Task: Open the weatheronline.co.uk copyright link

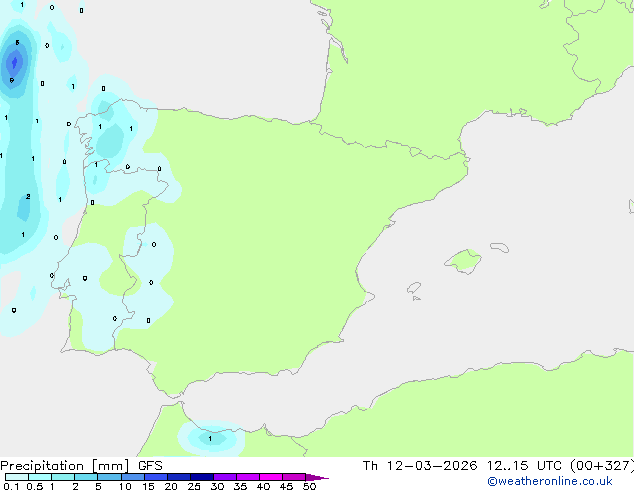Action: click(549, 481)
